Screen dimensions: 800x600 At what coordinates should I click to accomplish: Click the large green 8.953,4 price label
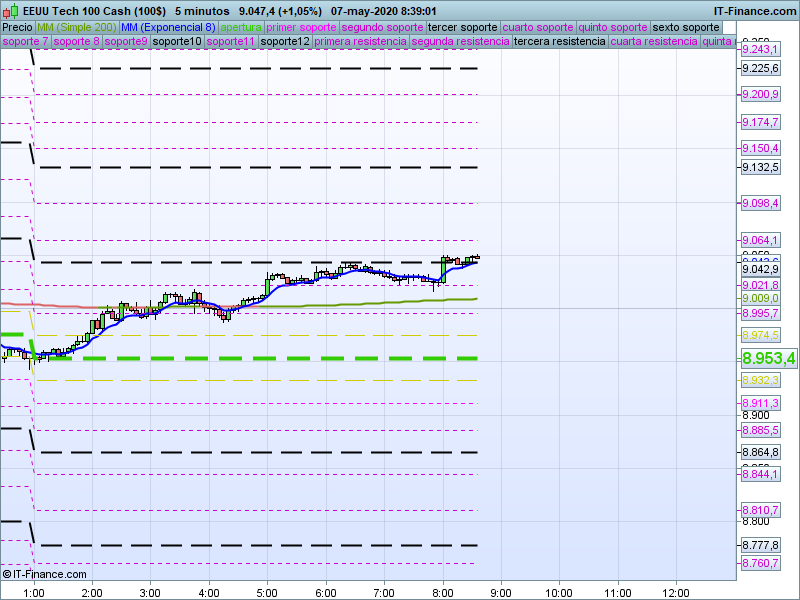[768, 358]
